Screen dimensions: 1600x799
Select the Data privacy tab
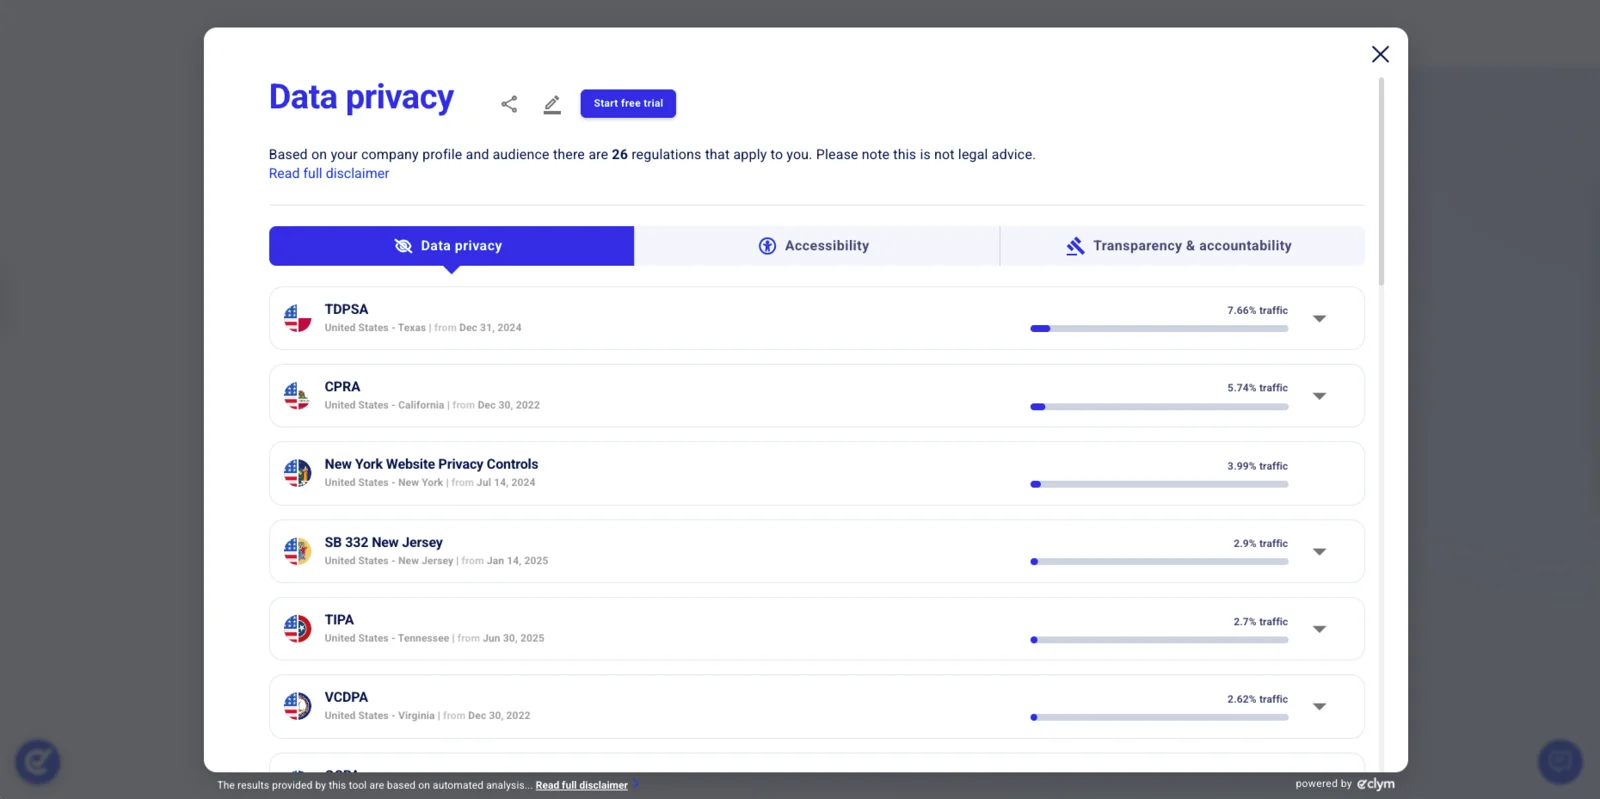tap(451, 246)
